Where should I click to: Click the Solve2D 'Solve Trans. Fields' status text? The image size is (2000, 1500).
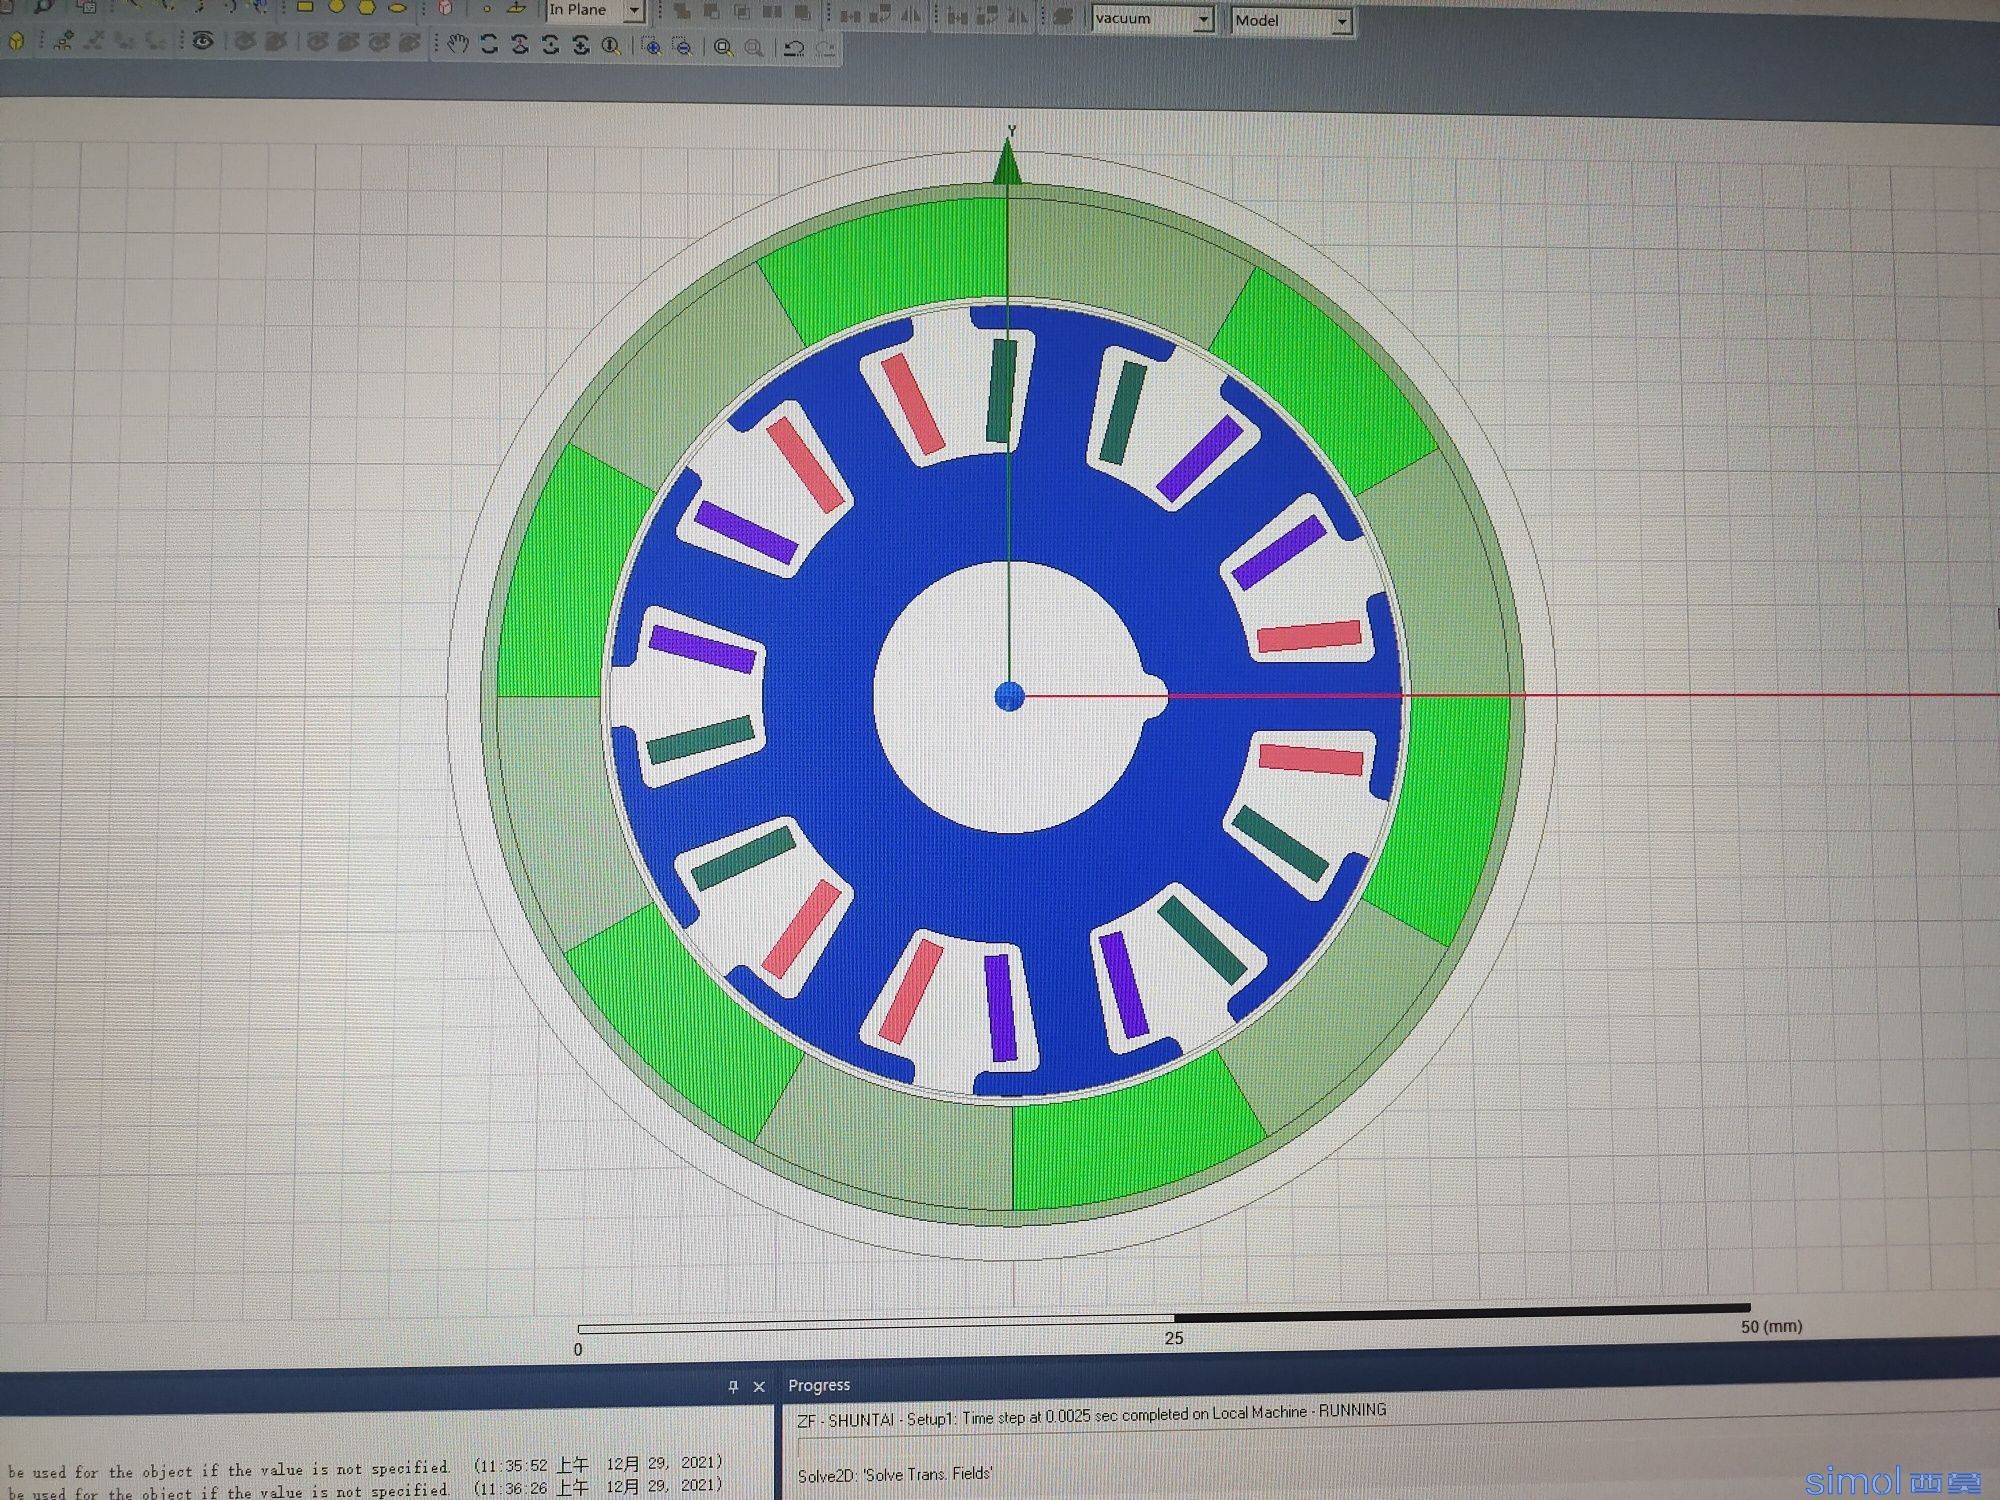[895, 1474]
